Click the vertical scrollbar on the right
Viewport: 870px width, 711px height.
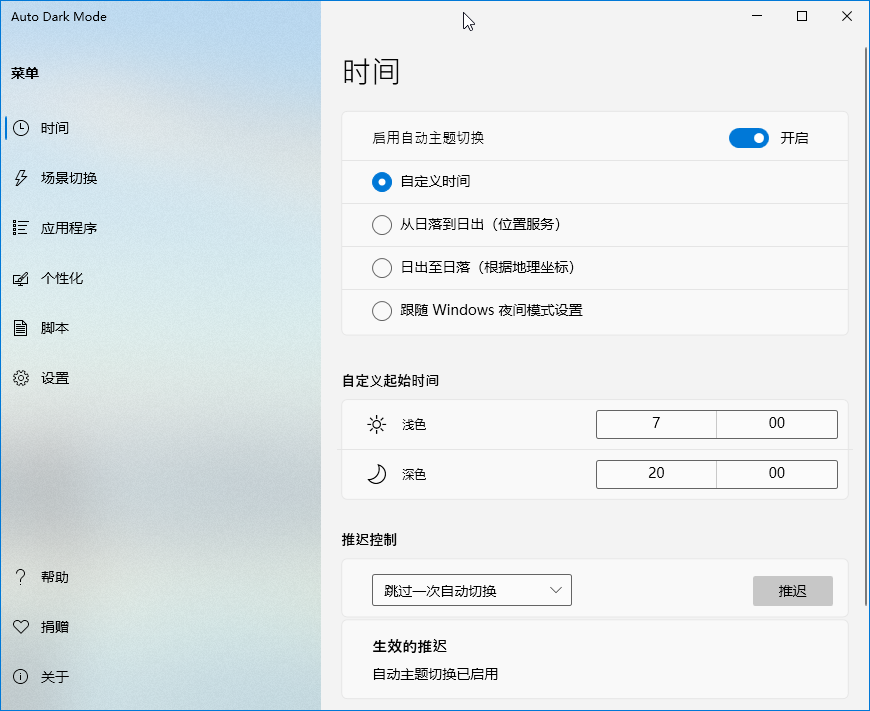point(867,327)
